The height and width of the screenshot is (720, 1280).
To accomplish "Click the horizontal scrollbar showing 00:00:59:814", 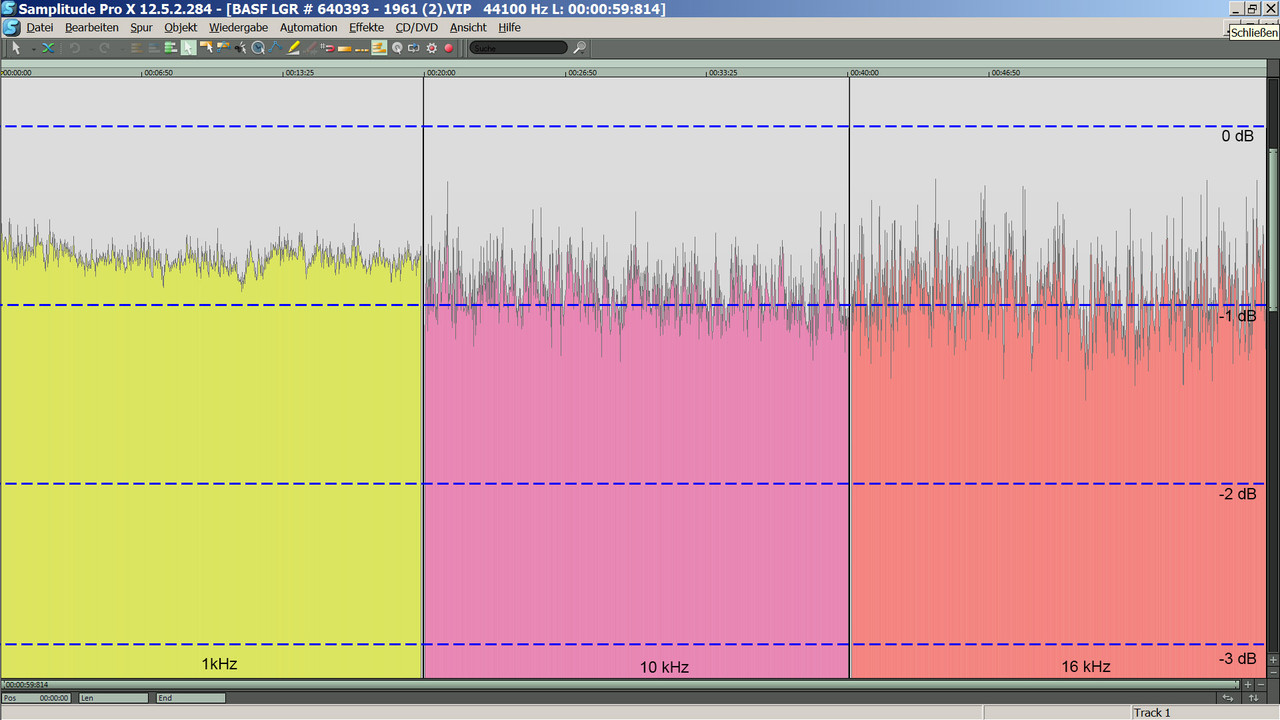I will click(620, 684).
